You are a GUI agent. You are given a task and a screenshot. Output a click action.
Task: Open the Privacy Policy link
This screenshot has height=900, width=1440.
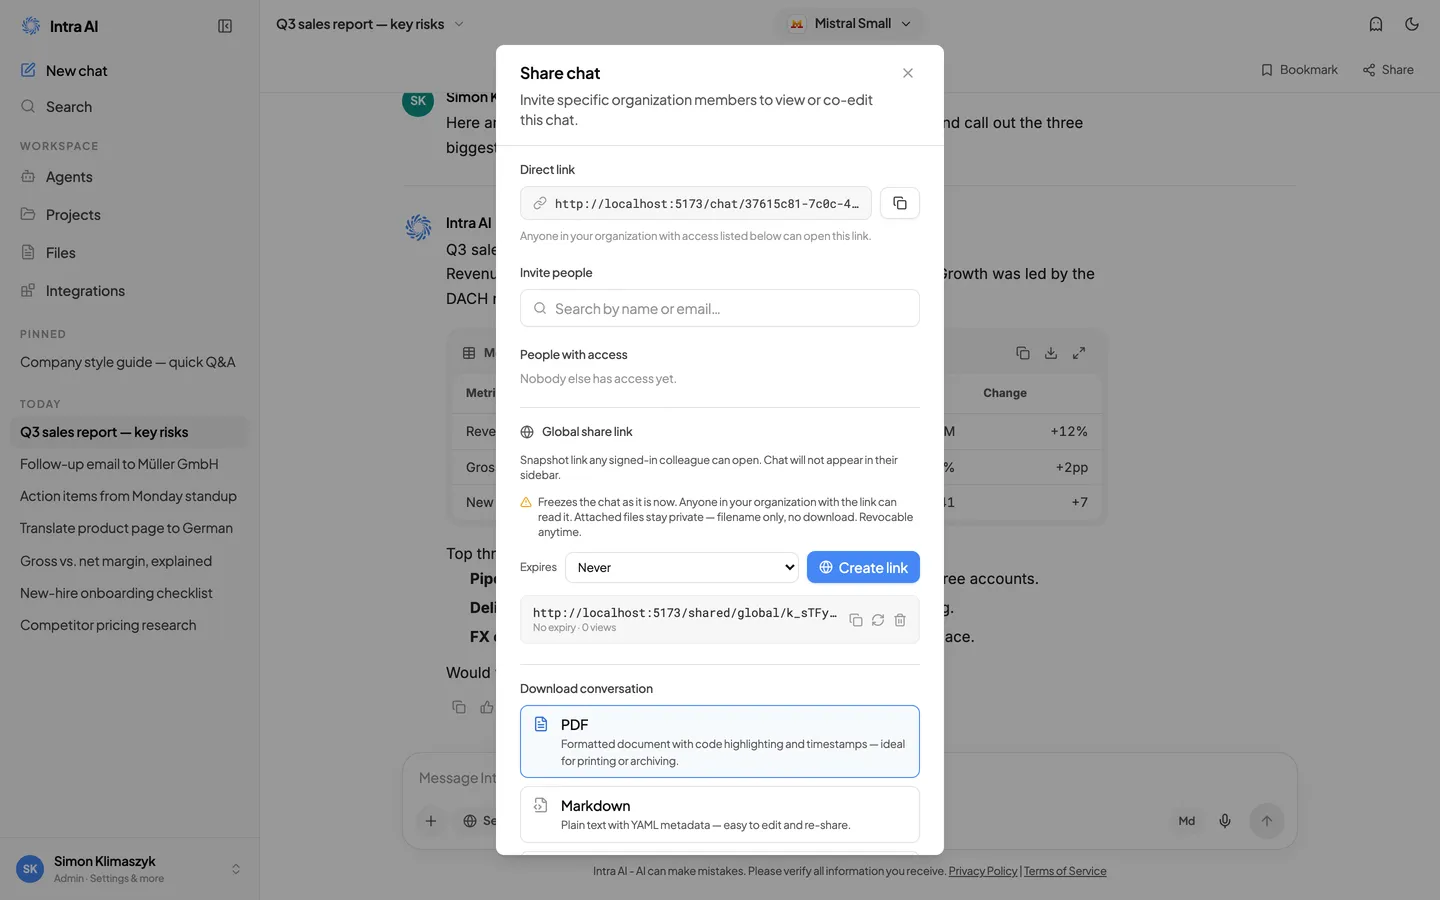point(982,871)
